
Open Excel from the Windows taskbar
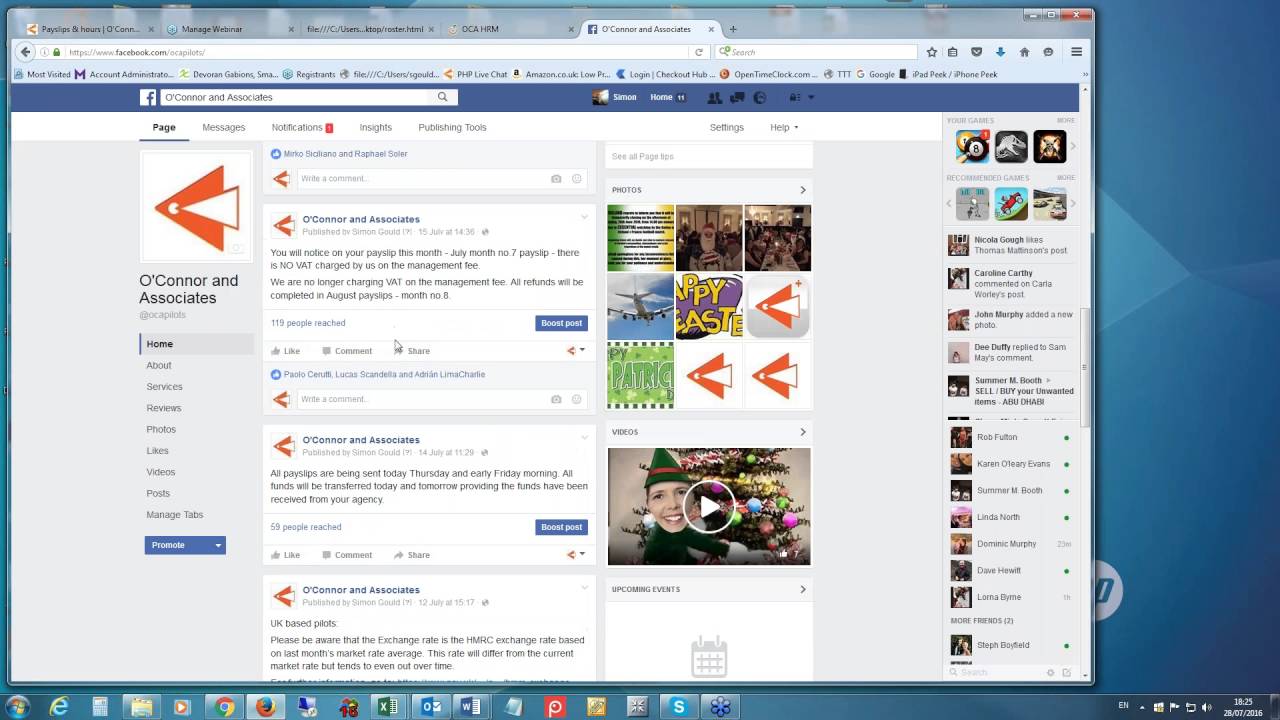click(389, 707)
